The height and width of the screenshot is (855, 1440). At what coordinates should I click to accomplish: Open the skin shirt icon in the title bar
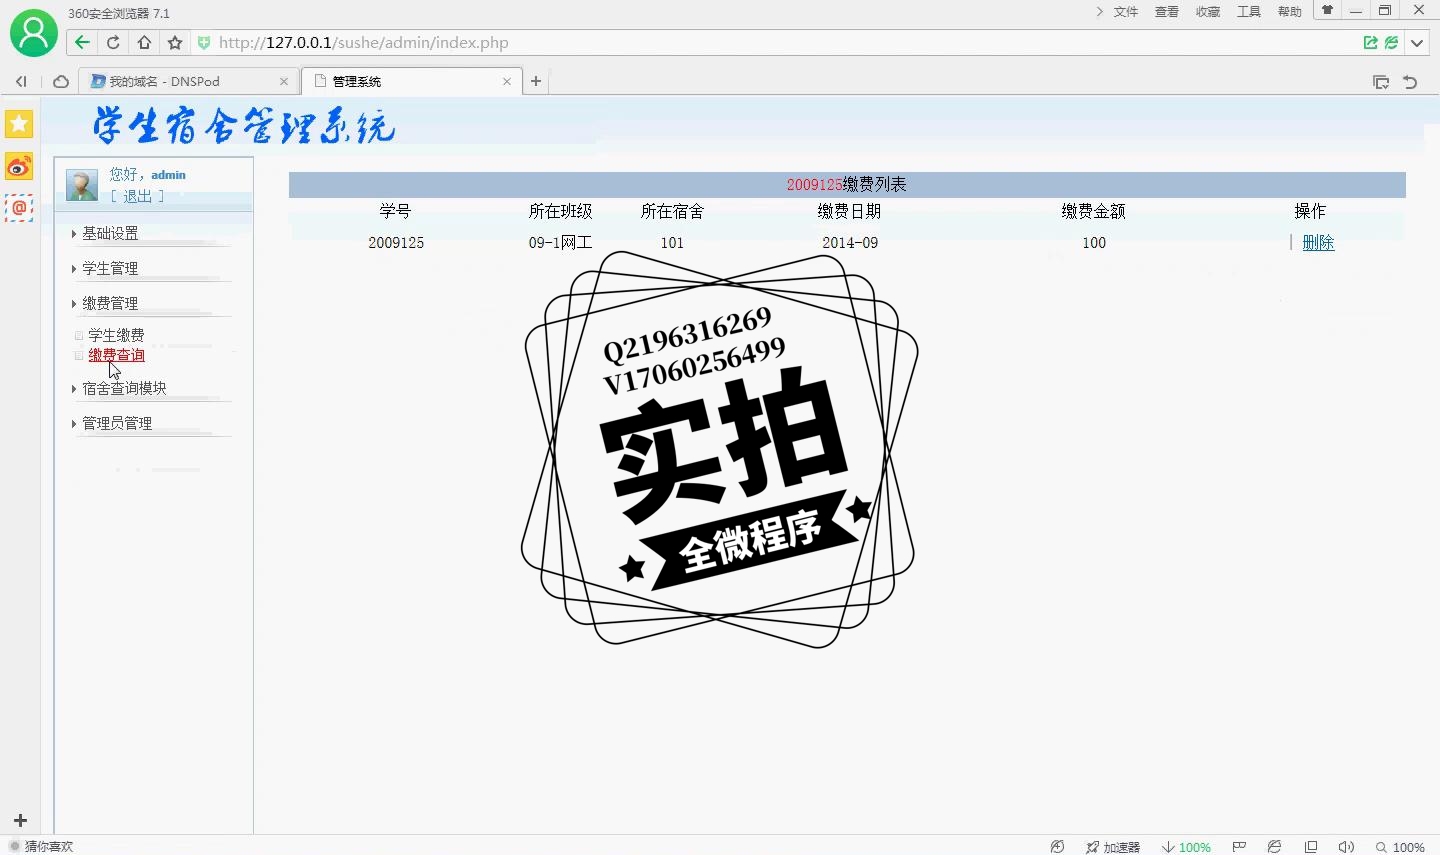tap(1327, 11)
